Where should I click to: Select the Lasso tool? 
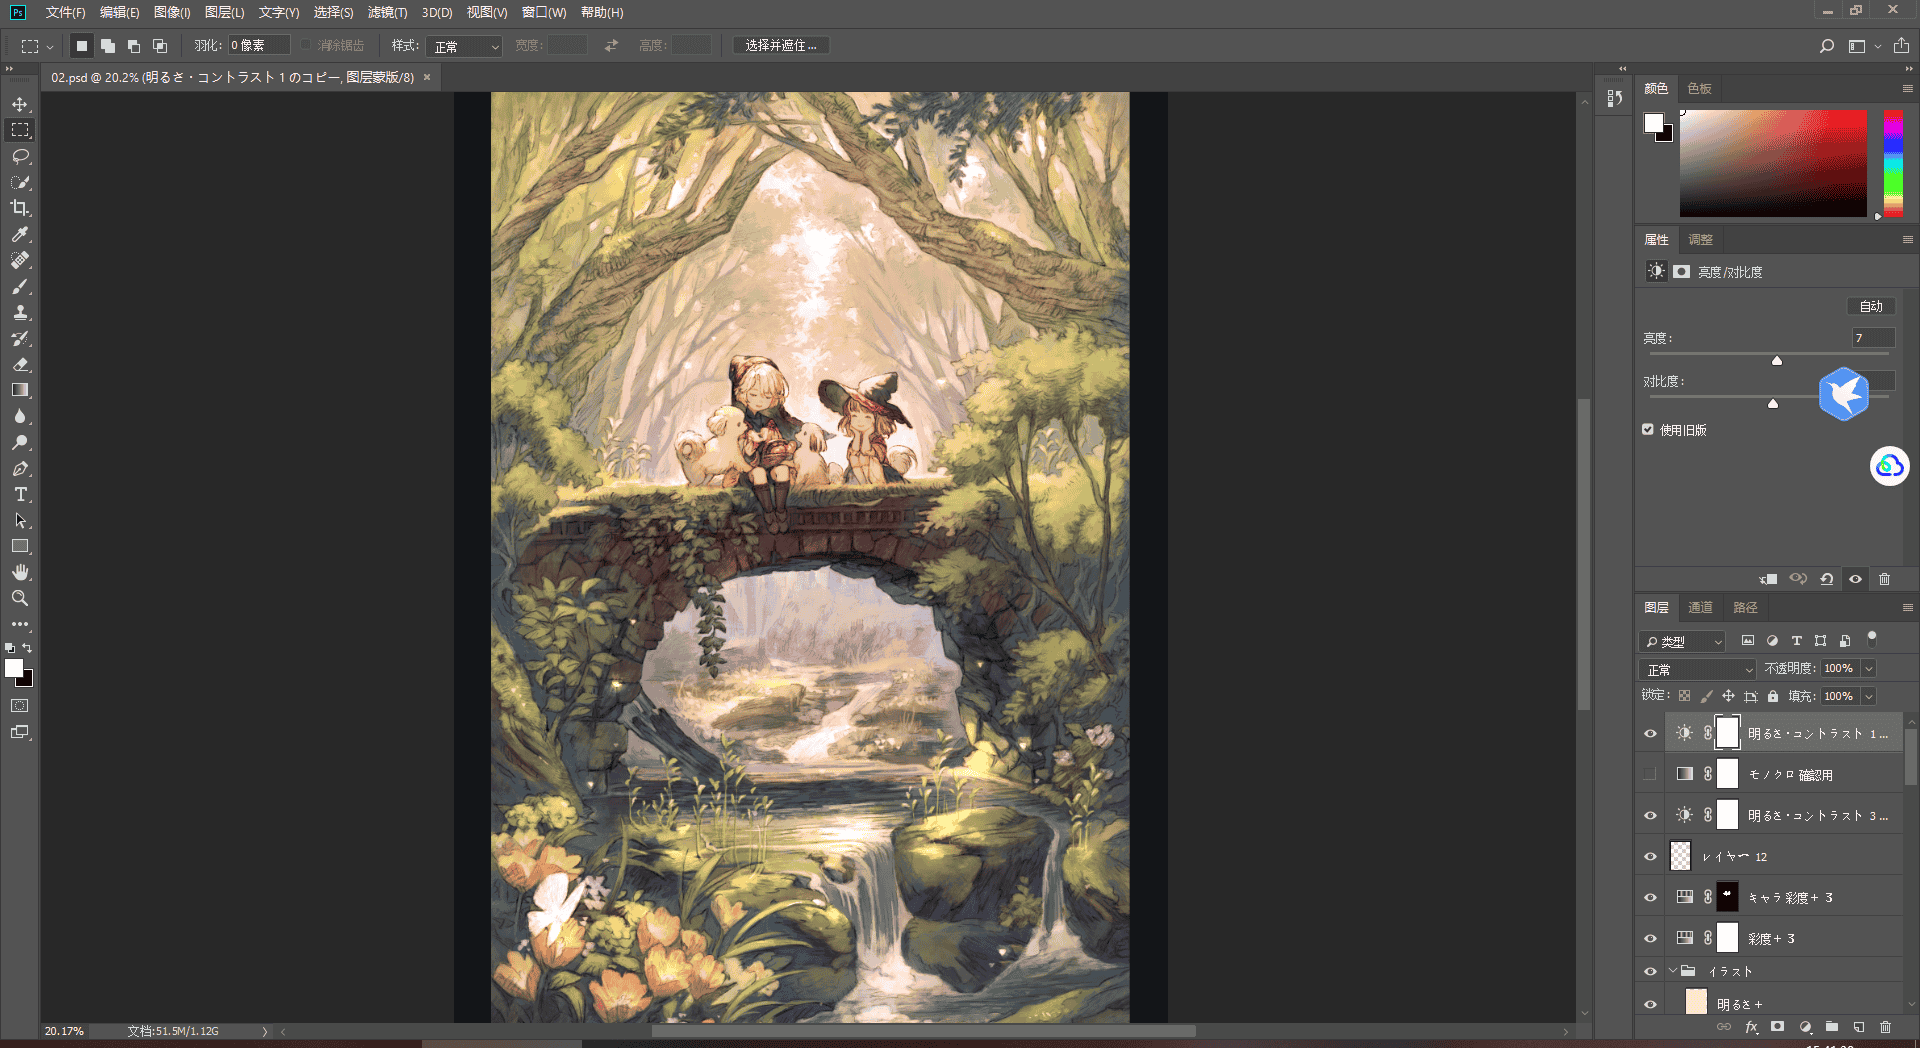tap(20, 156)
